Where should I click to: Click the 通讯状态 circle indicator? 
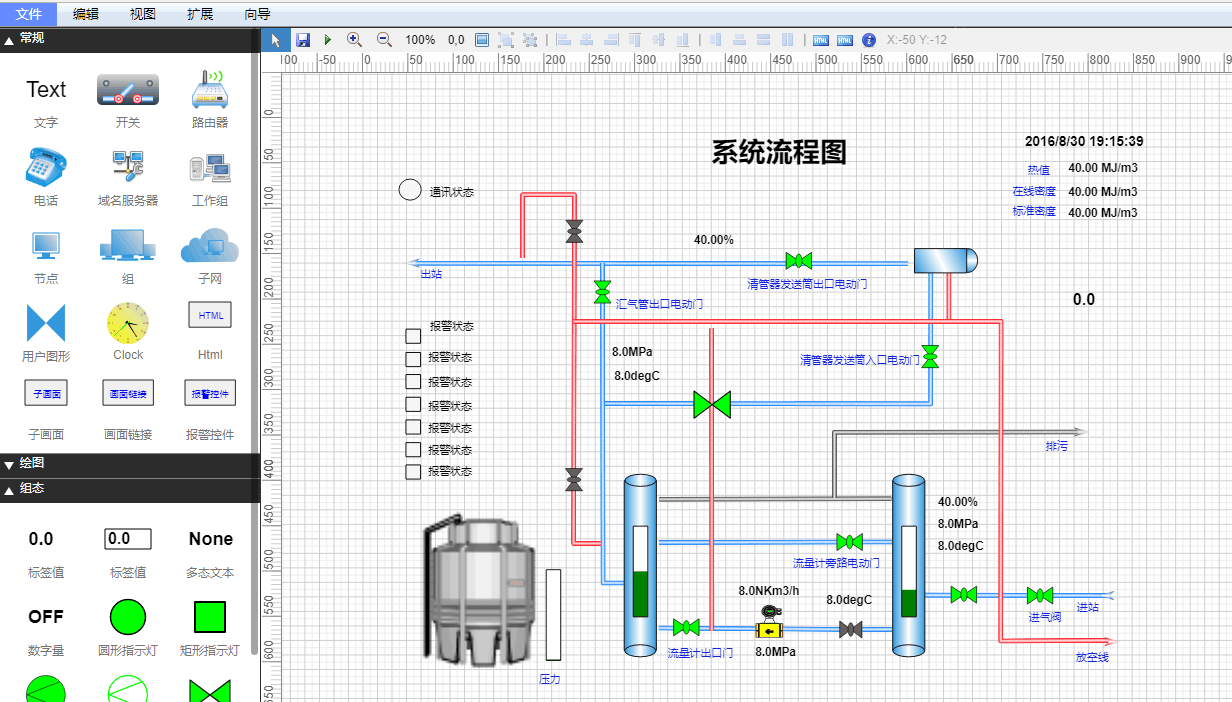(410, 189)
